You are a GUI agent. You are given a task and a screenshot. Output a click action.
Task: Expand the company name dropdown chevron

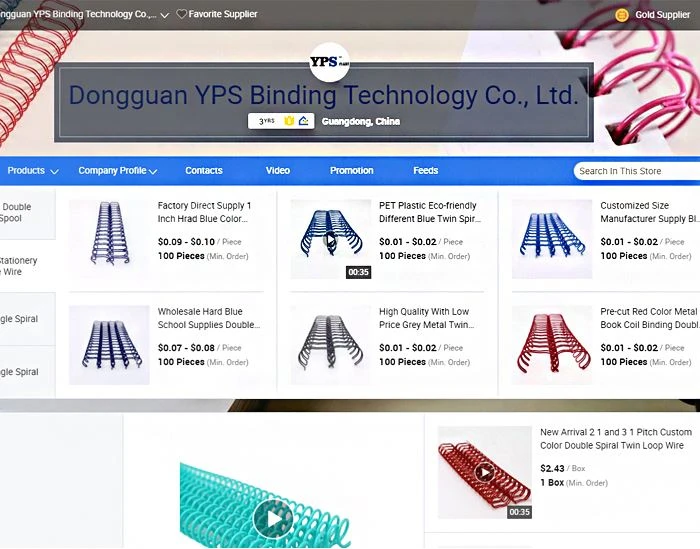coord(164,15)
